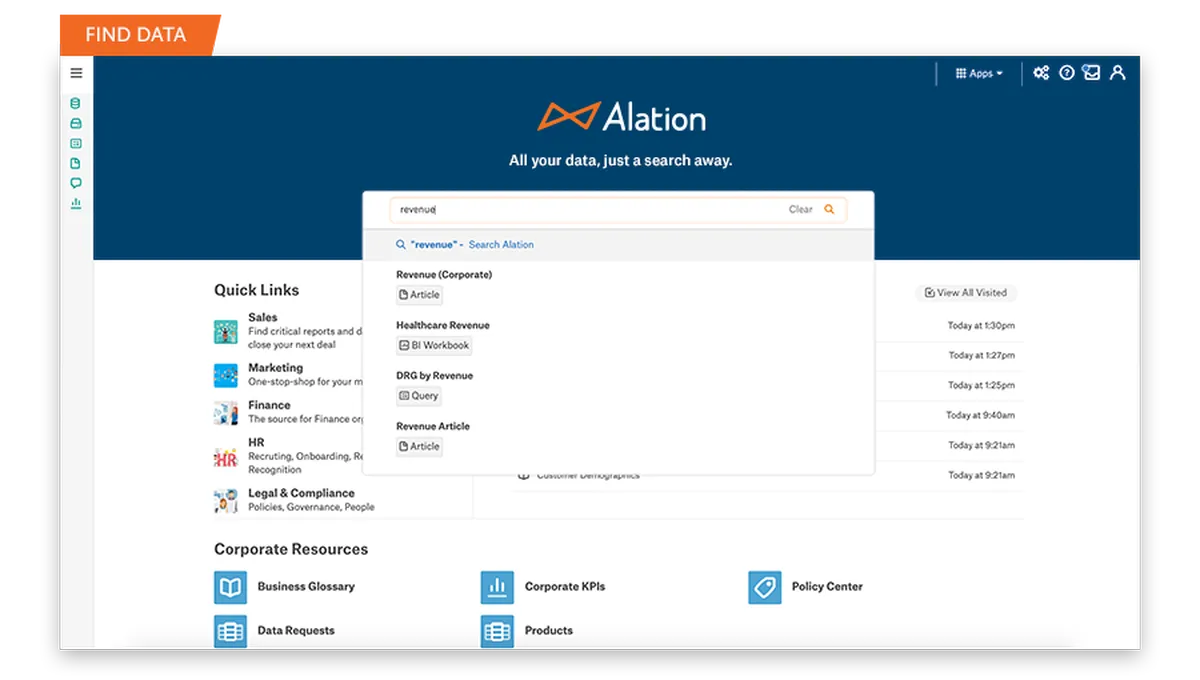Click the Today at 1:30pm entry
This screenshot has height=680, width=1200.
coord(981,326)
